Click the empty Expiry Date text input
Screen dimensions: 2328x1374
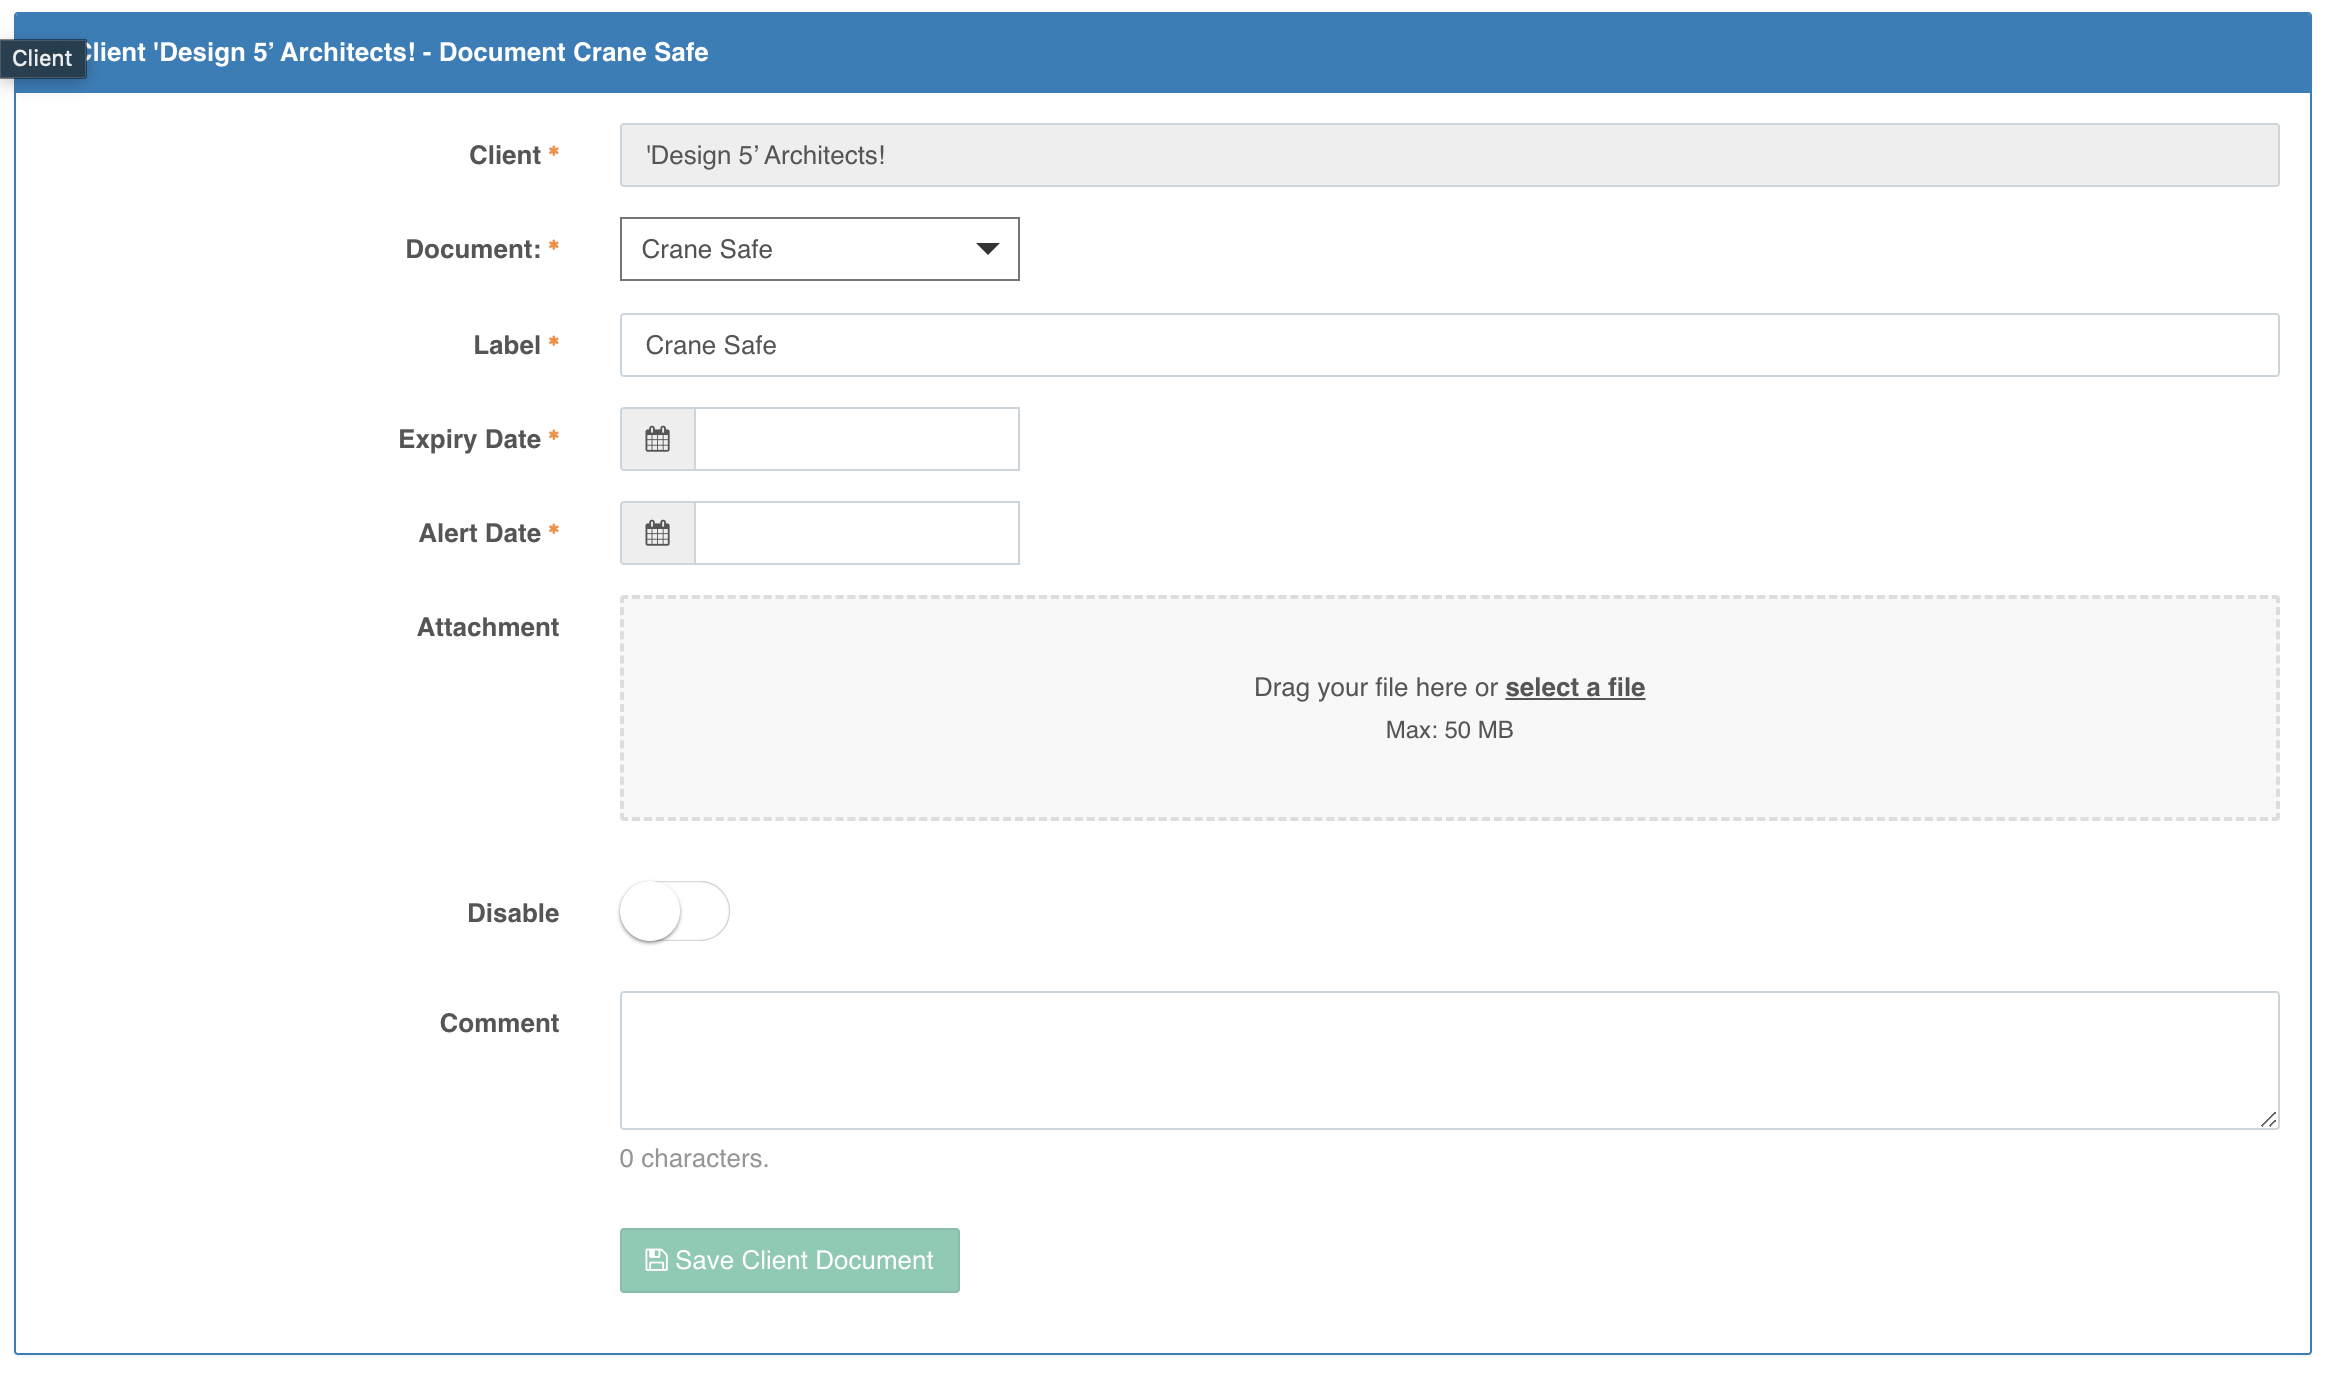[x=855, y=438]
